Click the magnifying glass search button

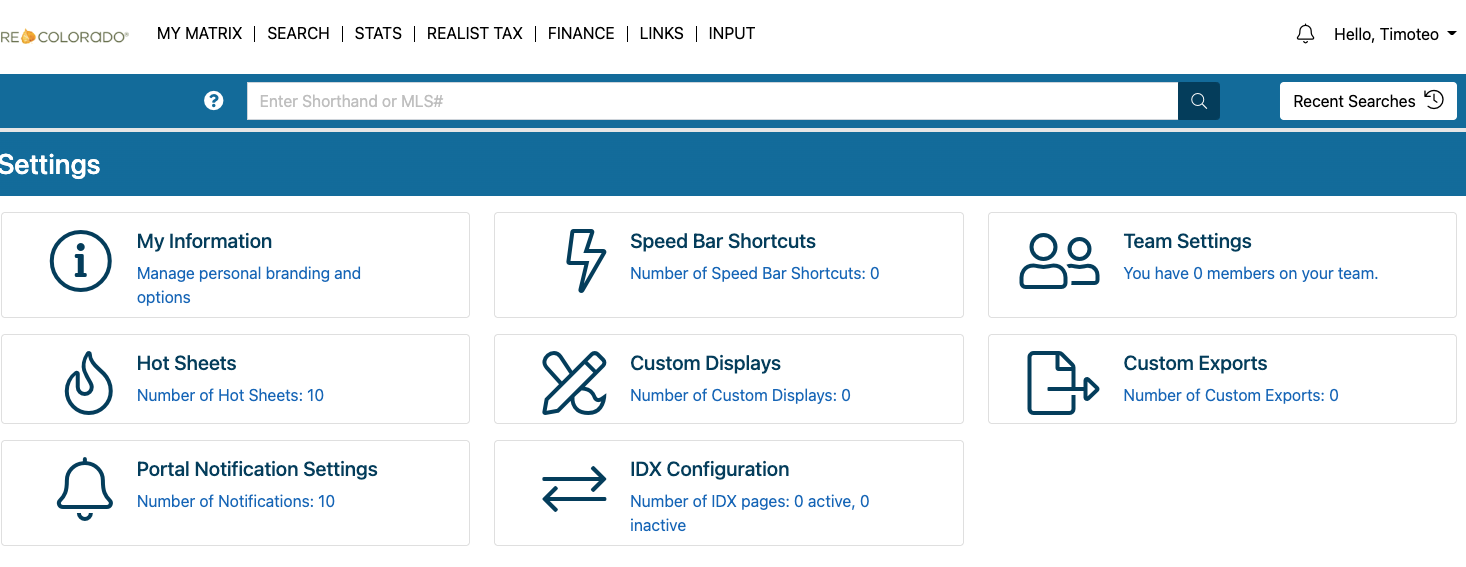[x=1199, y=101]
